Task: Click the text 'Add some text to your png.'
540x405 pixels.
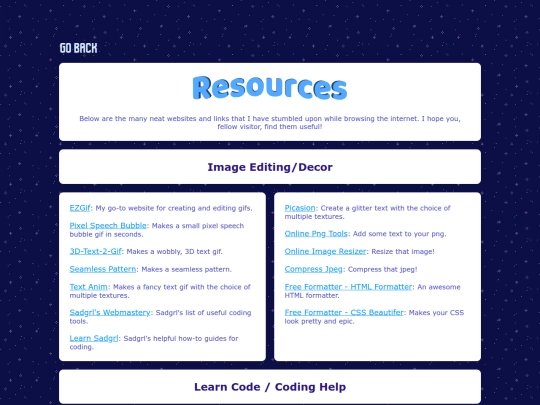Action: [399, 234]
